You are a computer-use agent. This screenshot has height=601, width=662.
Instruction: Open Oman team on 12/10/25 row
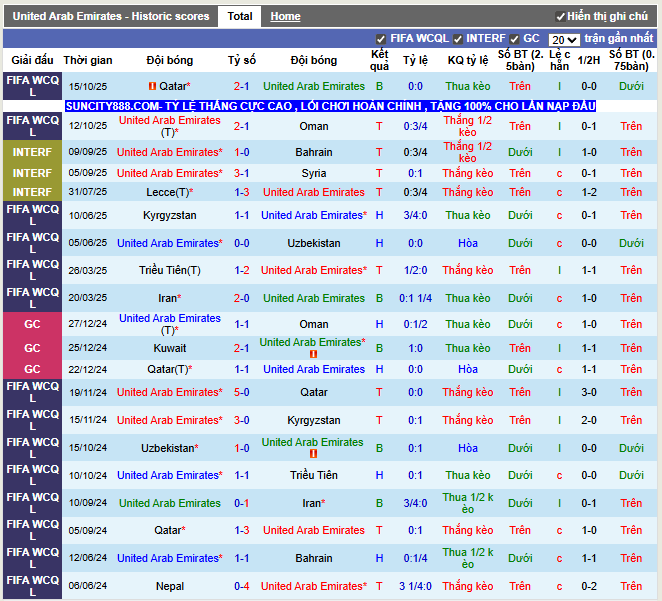[x=314, y=126]
